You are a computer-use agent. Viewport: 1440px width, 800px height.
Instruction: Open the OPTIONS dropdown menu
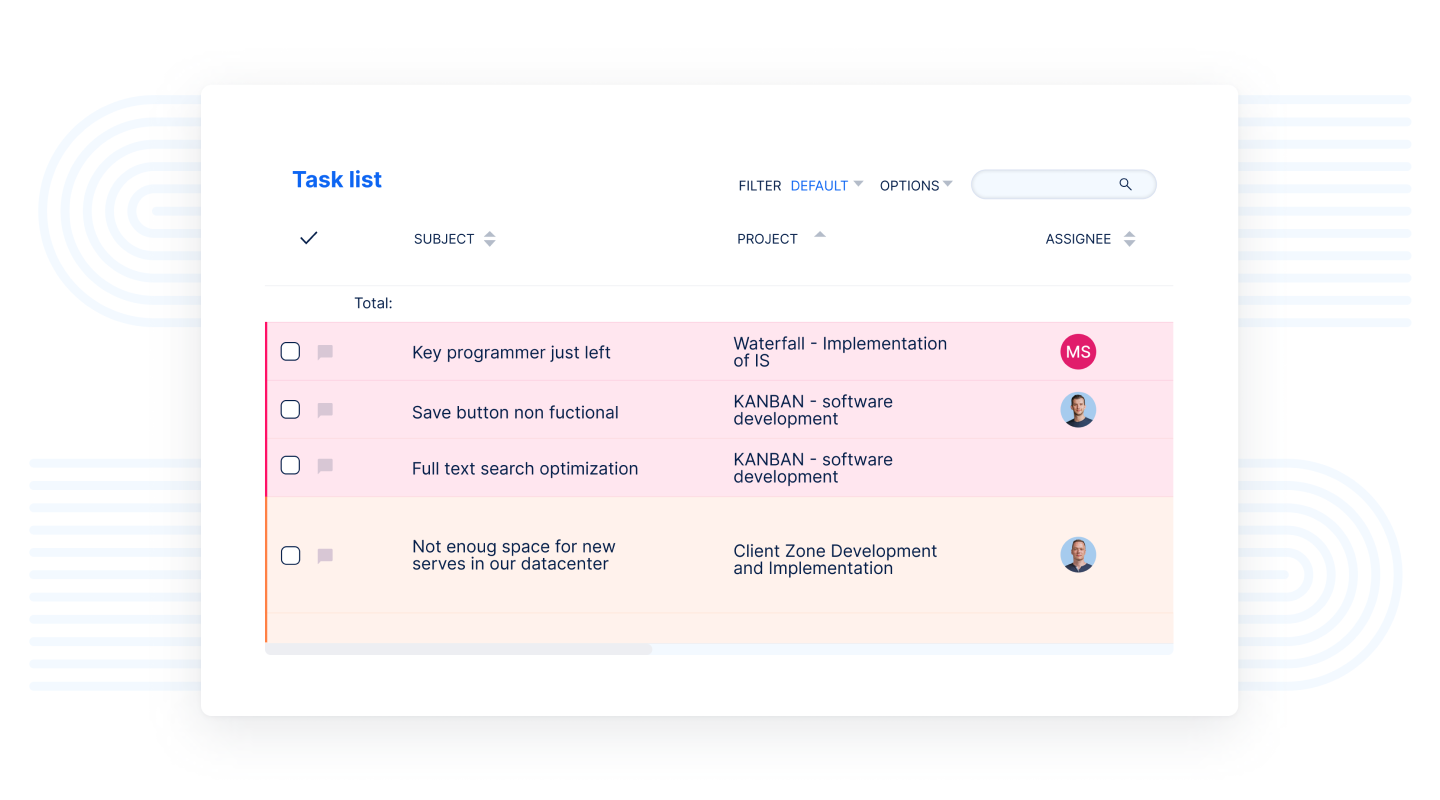[x=915, y=185]
